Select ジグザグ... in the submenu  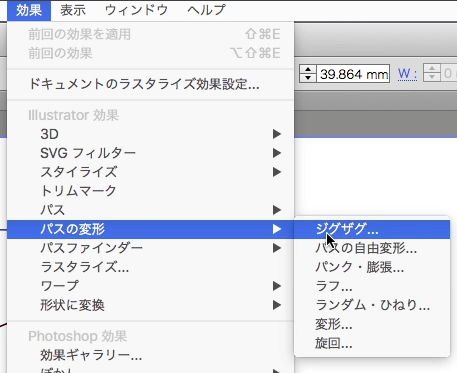tap(372, 229)
